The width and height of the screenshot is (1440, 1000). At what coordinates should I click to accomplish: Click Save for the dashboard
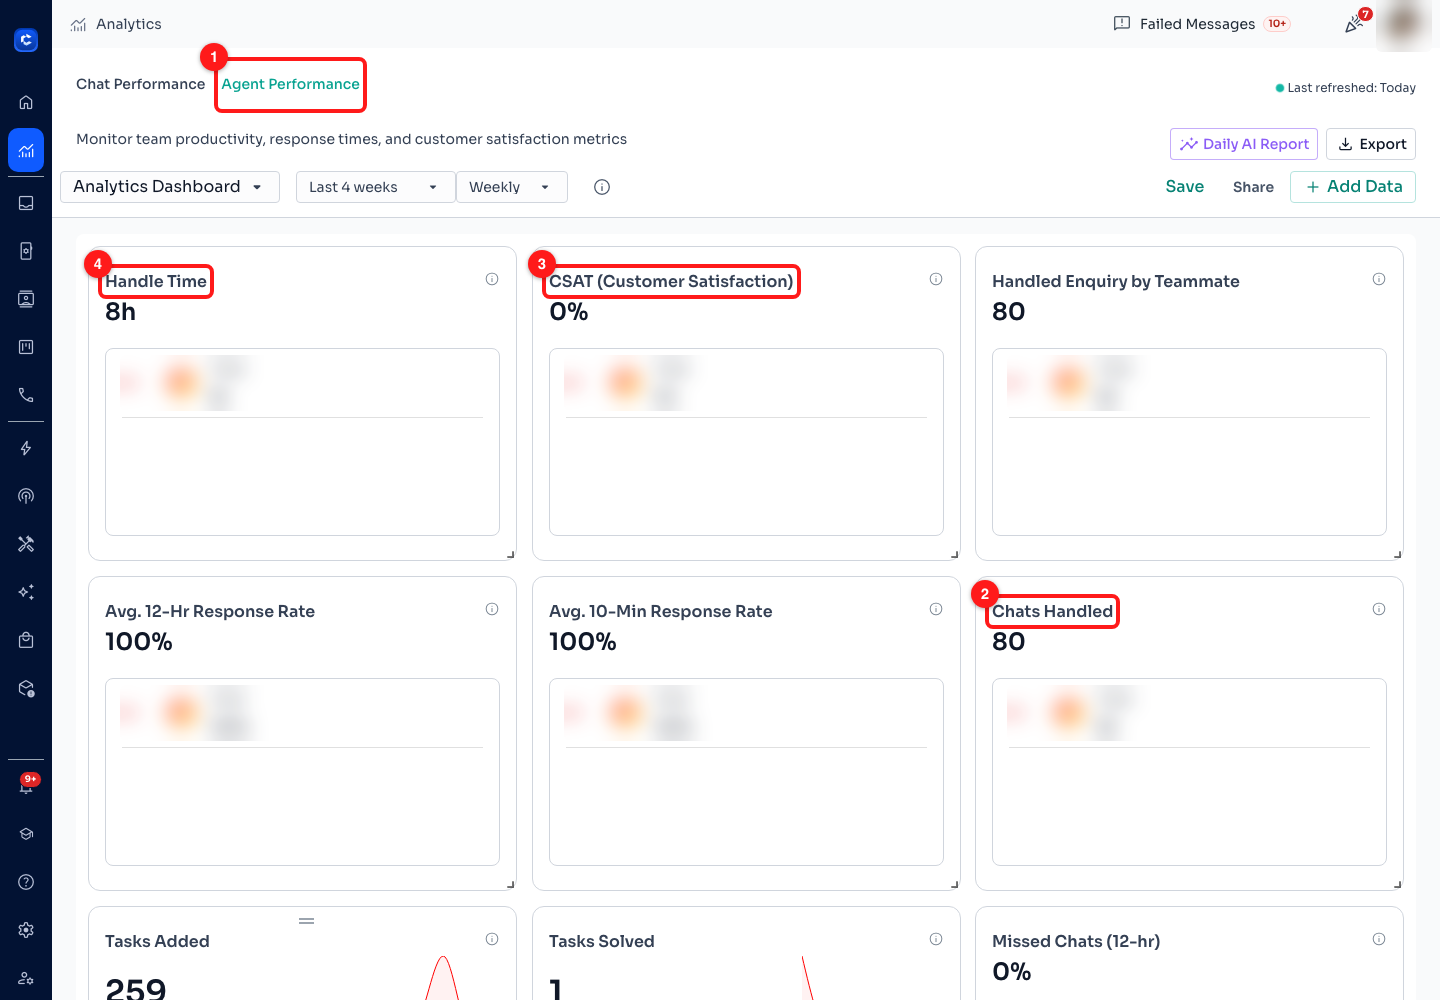1185,187
